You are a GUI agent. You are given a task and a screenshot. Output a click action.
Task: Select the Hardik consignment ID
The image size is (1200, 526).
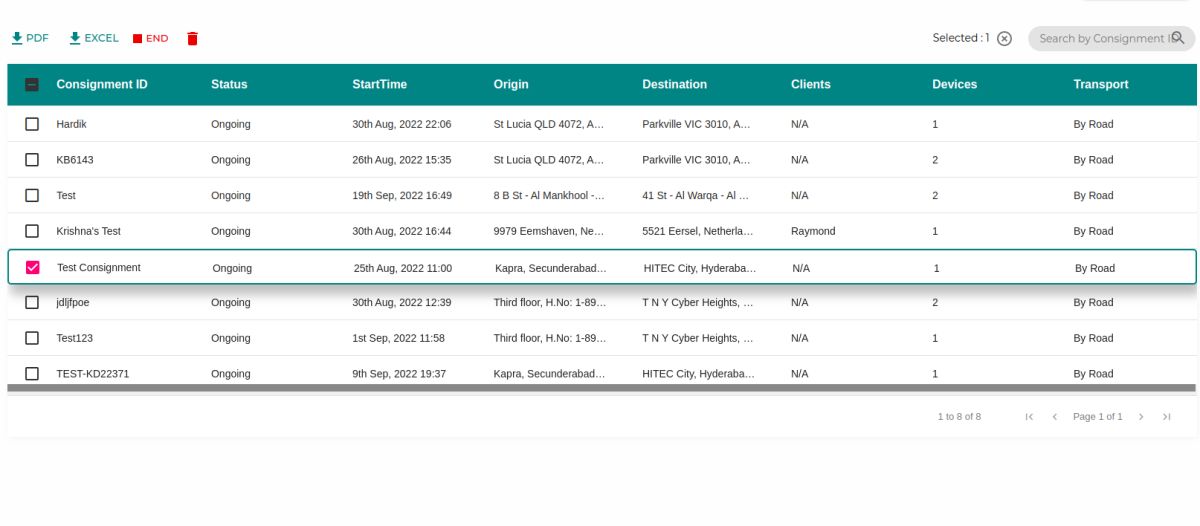73,124
